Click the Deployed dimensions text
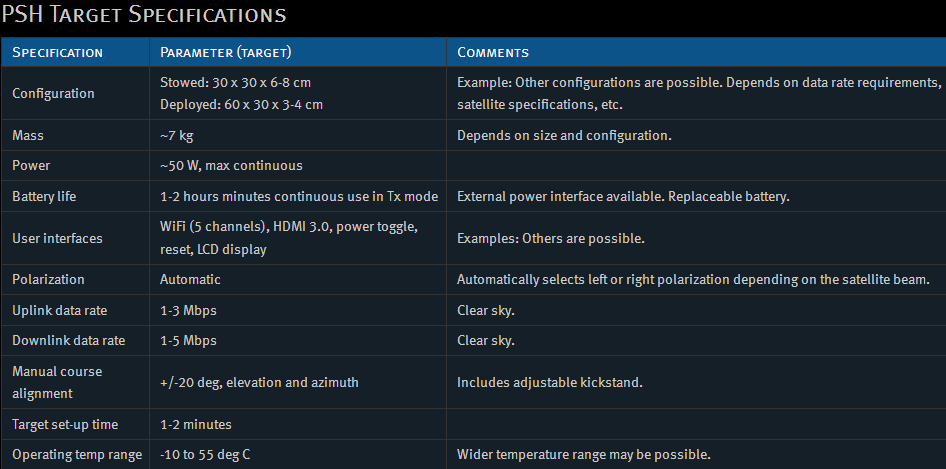This screenshot has height=469, width=946. tap(241, 104)
